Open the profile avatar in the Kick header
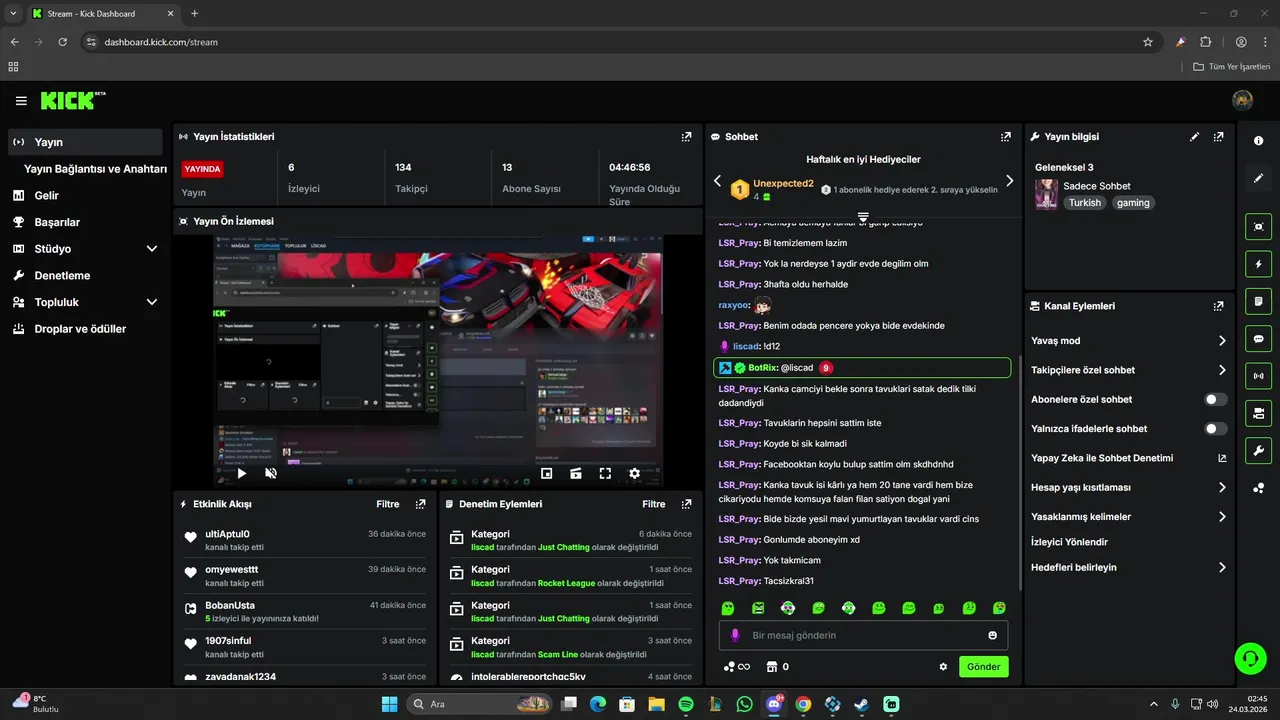Screen dimensions: 1280x720 click(x=1243, y=100)
